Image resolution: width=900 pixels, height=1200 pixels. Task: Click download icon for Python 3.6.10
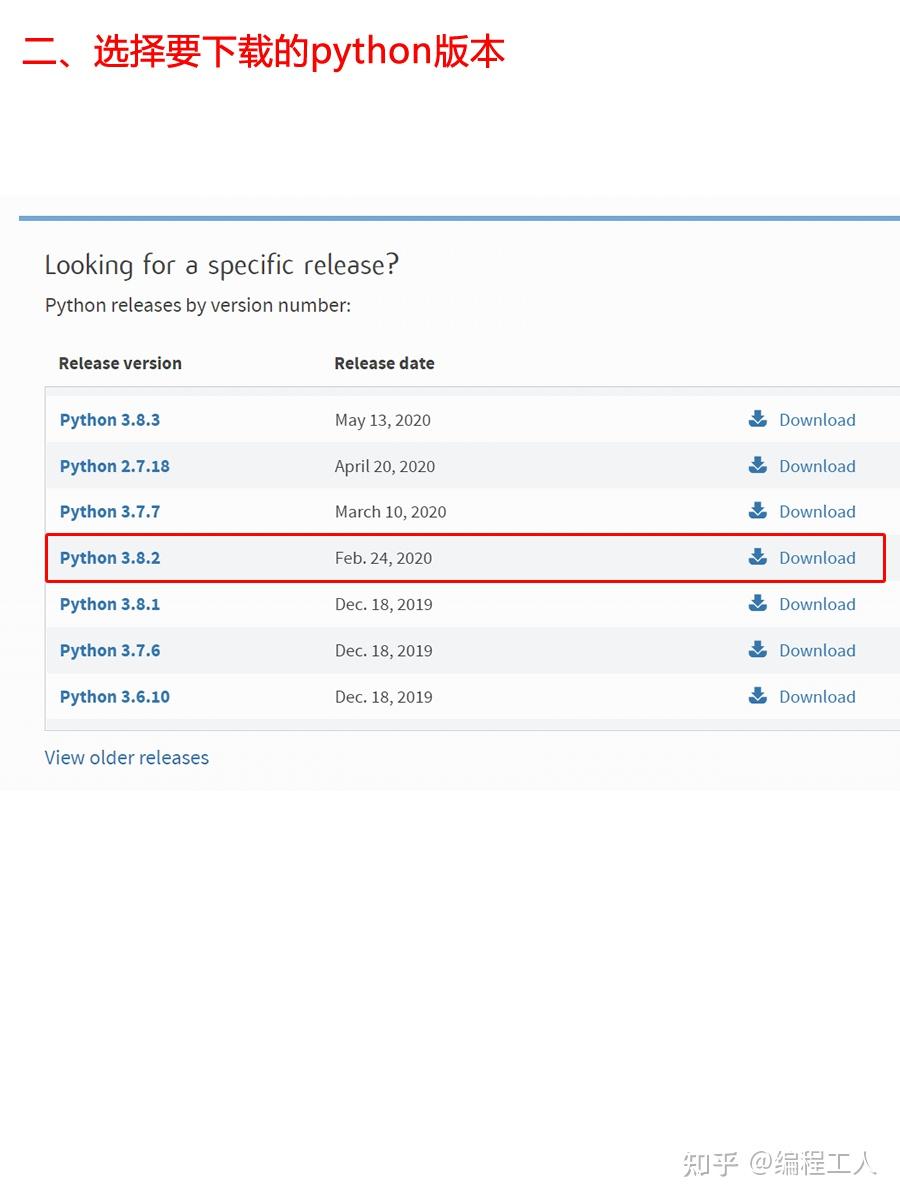coord(758,696)
